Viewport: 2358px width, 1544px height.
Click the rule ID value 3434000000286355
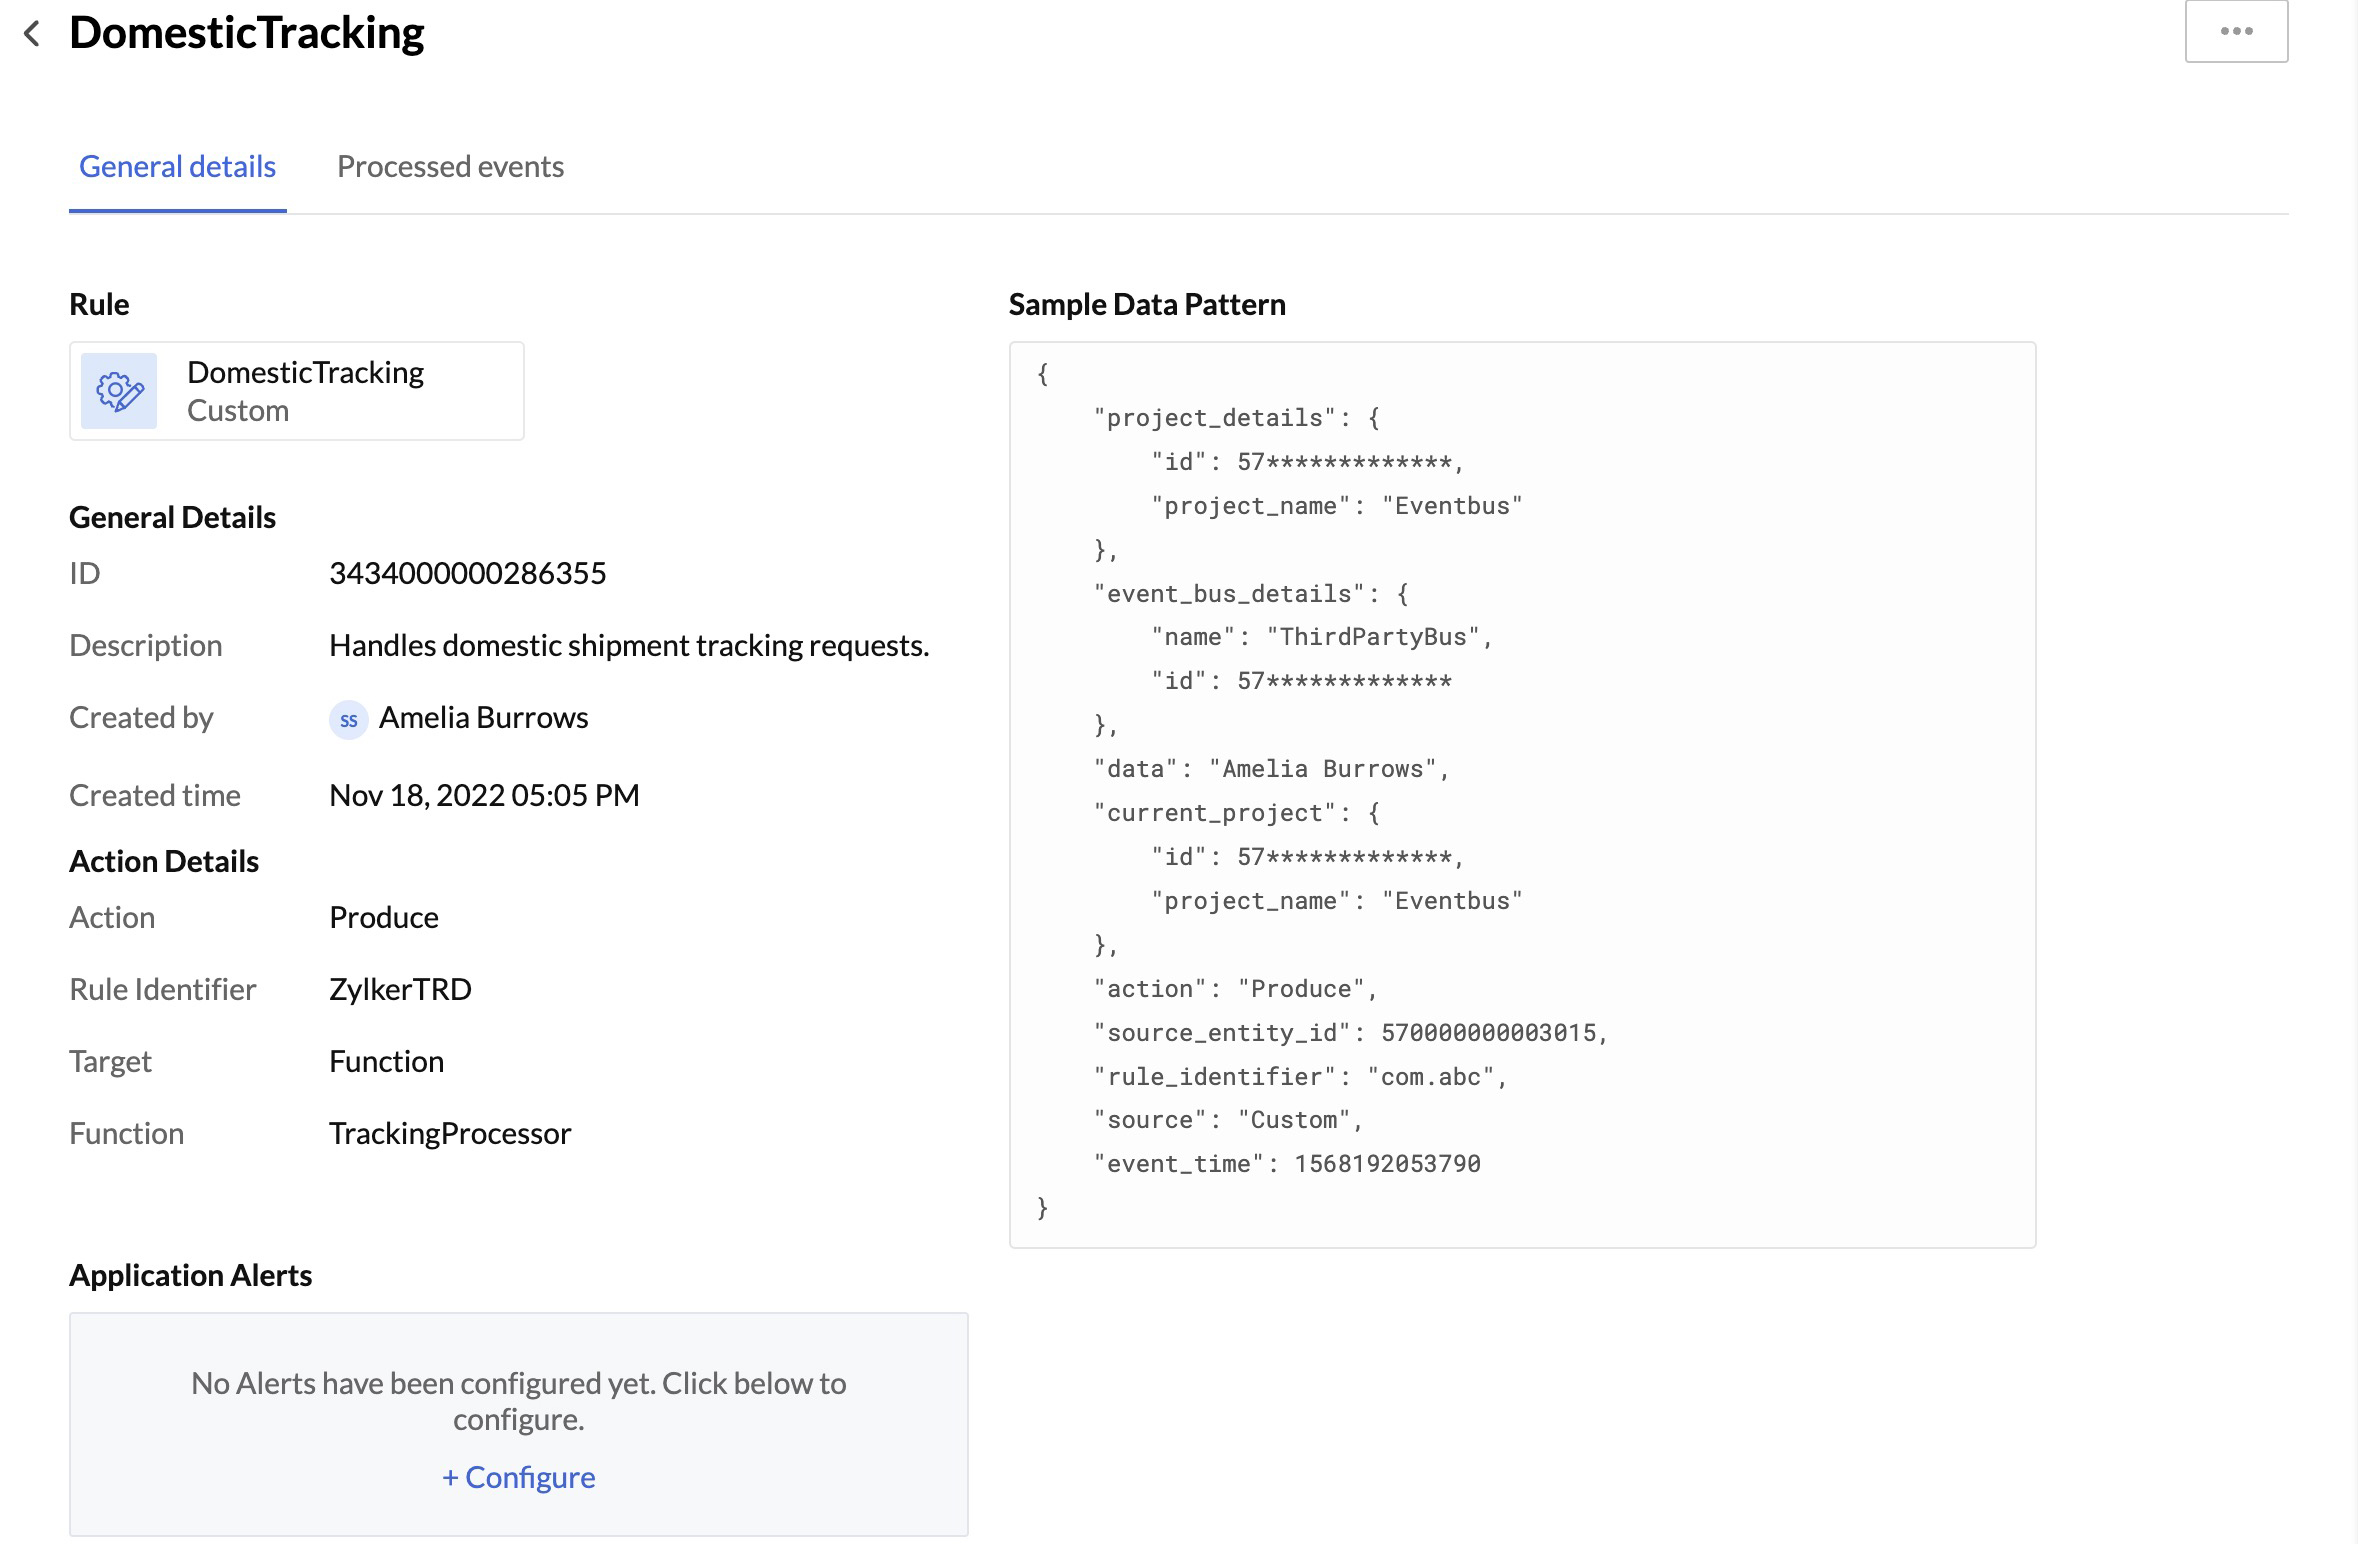click(468, 573)
